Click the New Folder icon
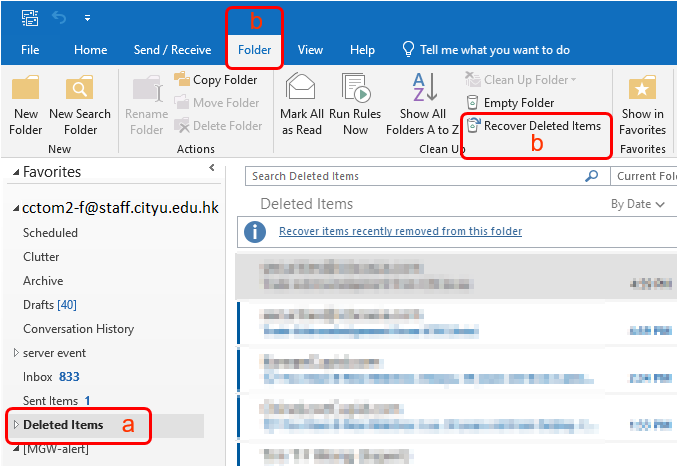Screen dimensions: 677x466 [x=26, y=90]
